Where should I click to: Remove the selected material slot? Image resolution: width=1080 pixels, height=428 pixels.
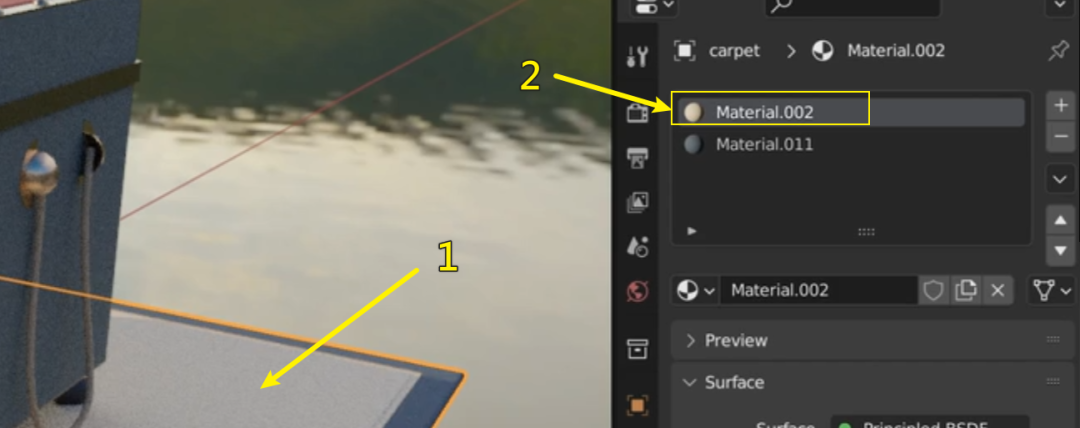1060,137
